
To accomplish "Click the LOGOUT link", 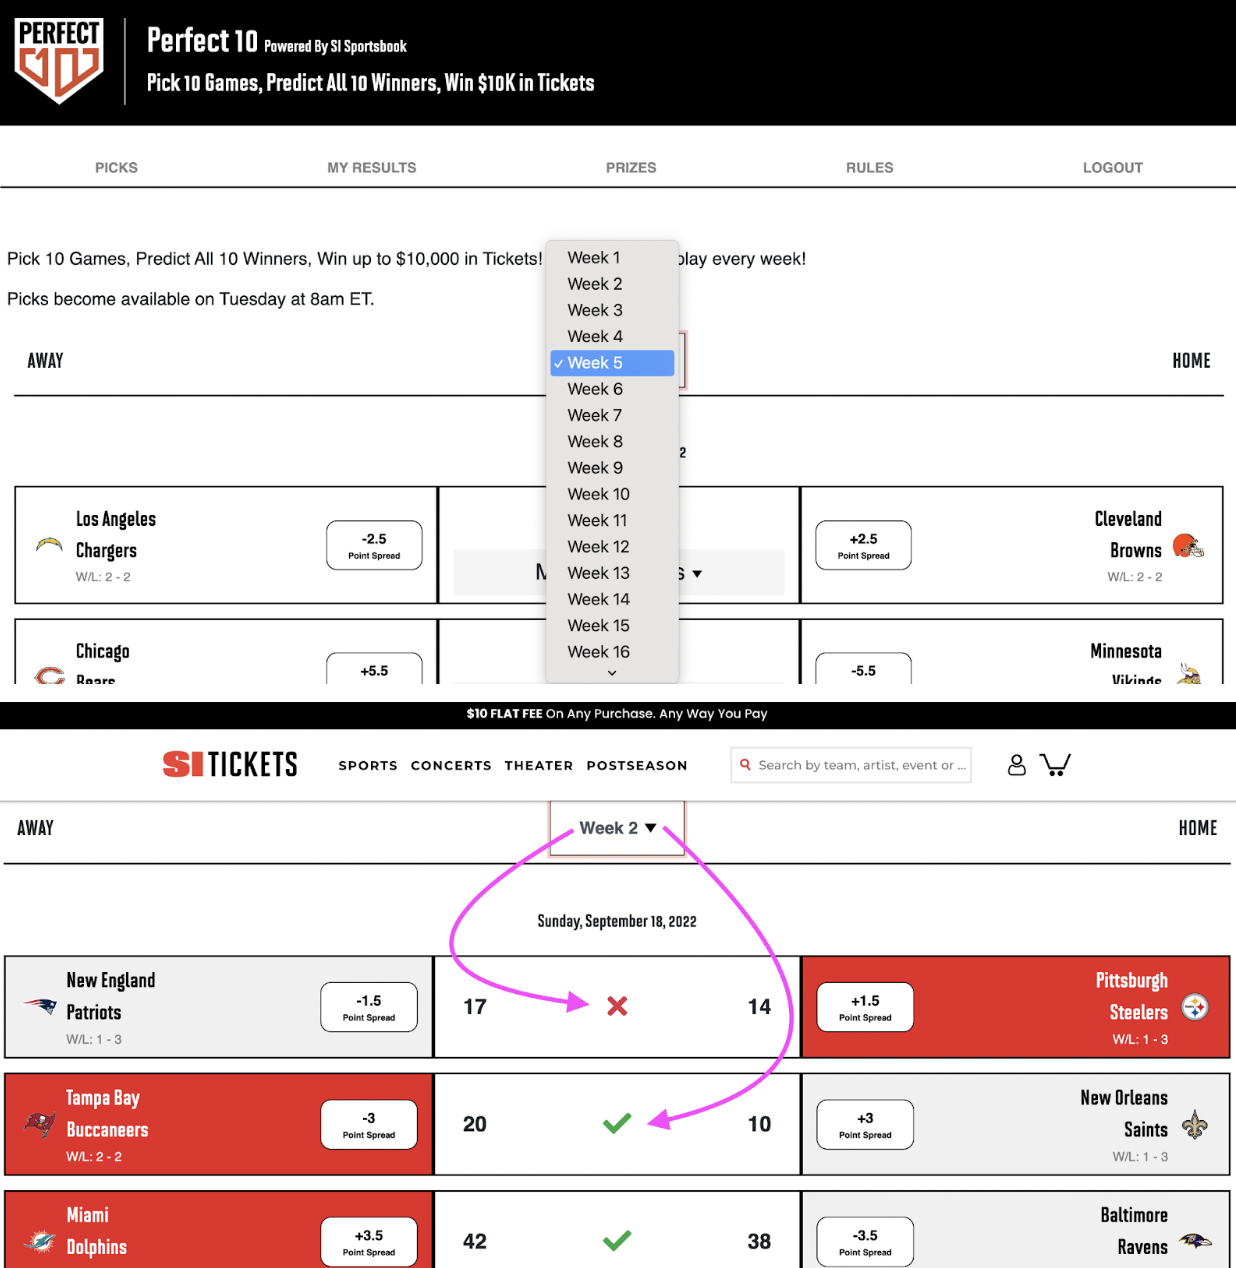I will click(1113, 168).
